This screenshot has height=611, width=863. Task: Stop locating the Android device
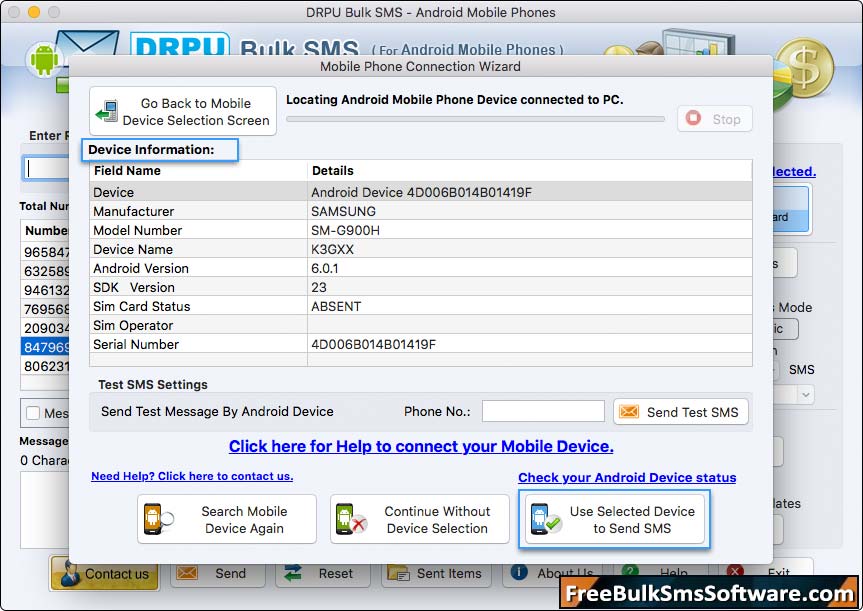tap(714, 119)
